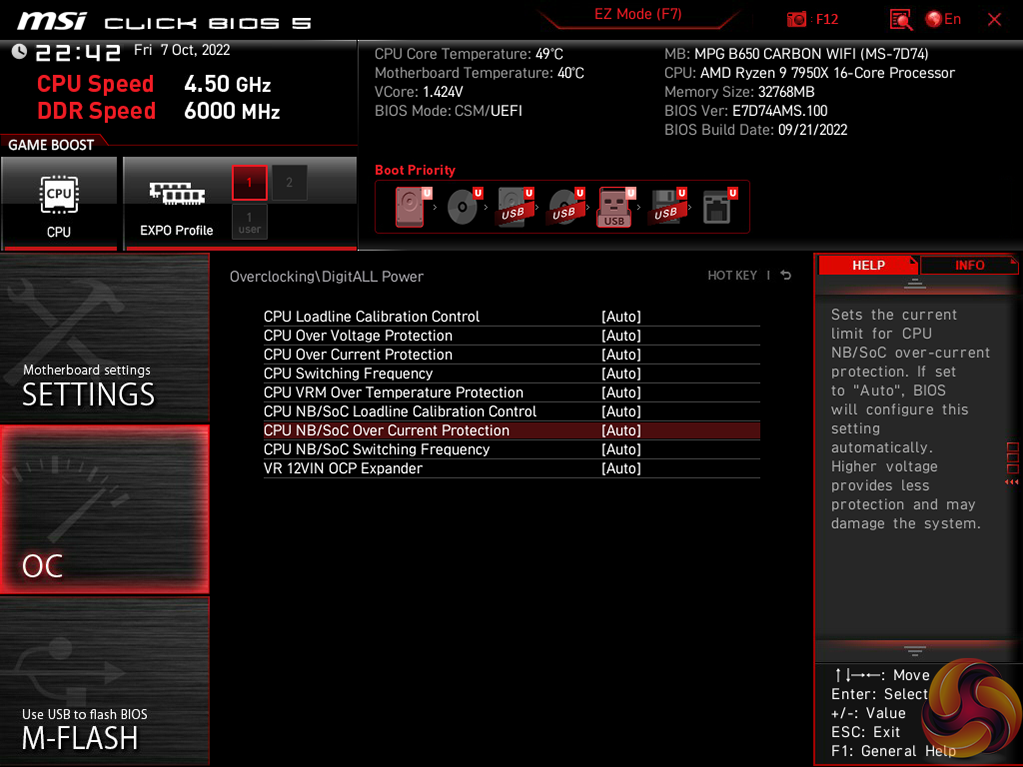This screenshot has height=767, width=1023.
Task: Select VR 12VIN OCP Expander setting
Action: 343,468
